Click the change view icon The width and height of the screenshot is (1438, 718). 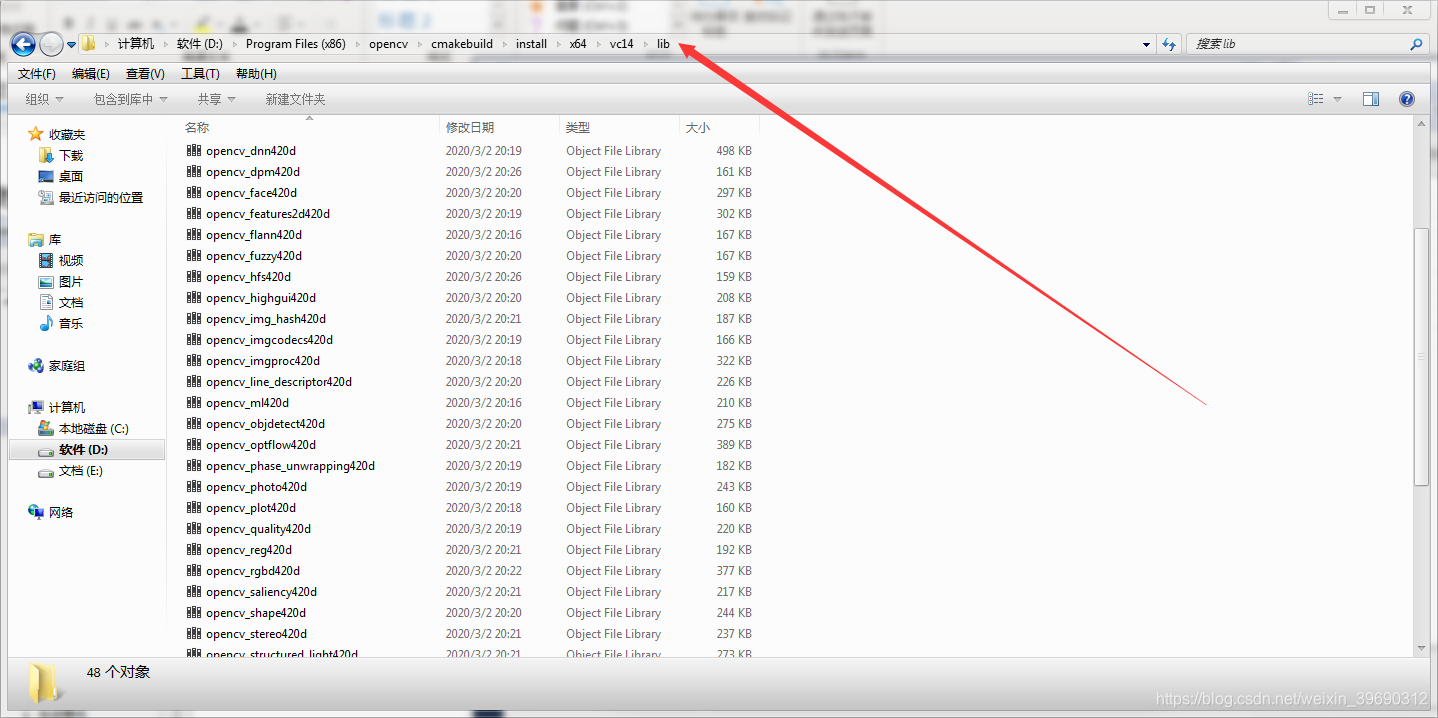[x=1316, y=99]
